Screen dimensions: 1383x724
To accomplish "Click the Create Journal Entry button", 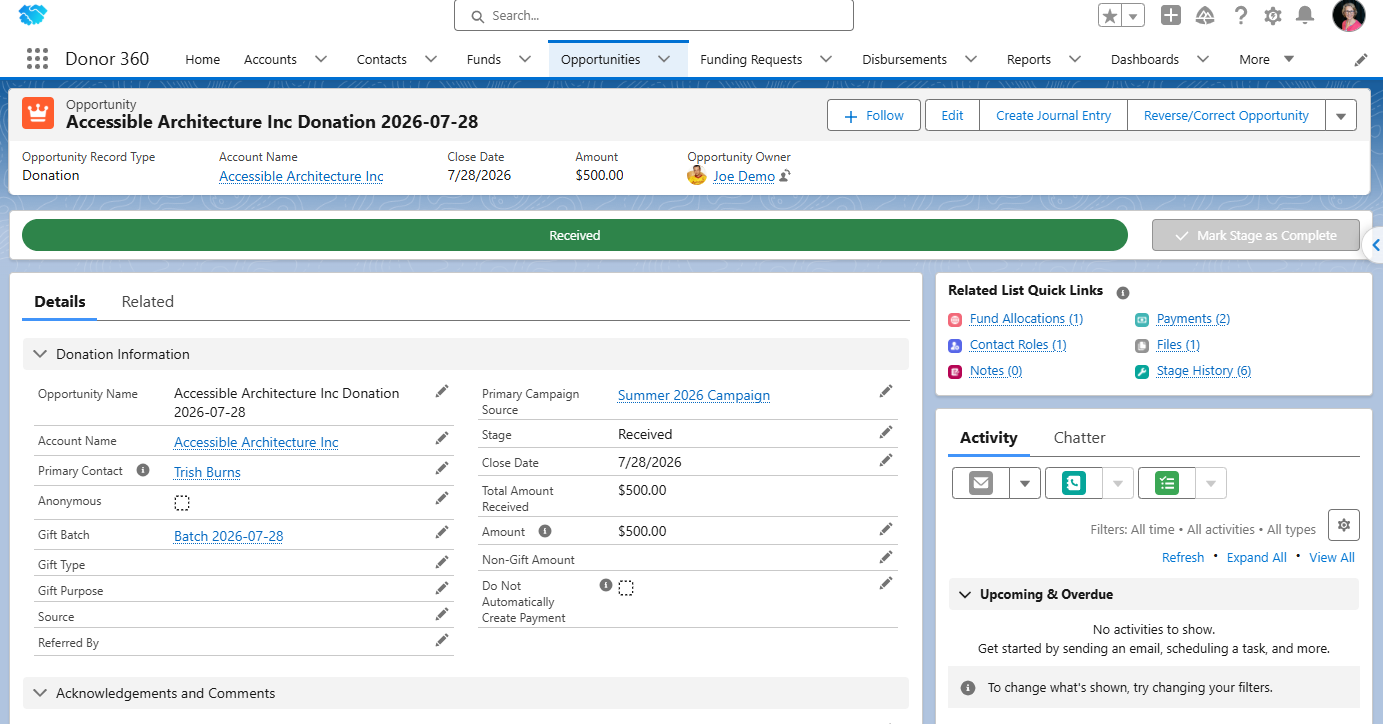I will pyautogui.click(x=1053, y=116).
